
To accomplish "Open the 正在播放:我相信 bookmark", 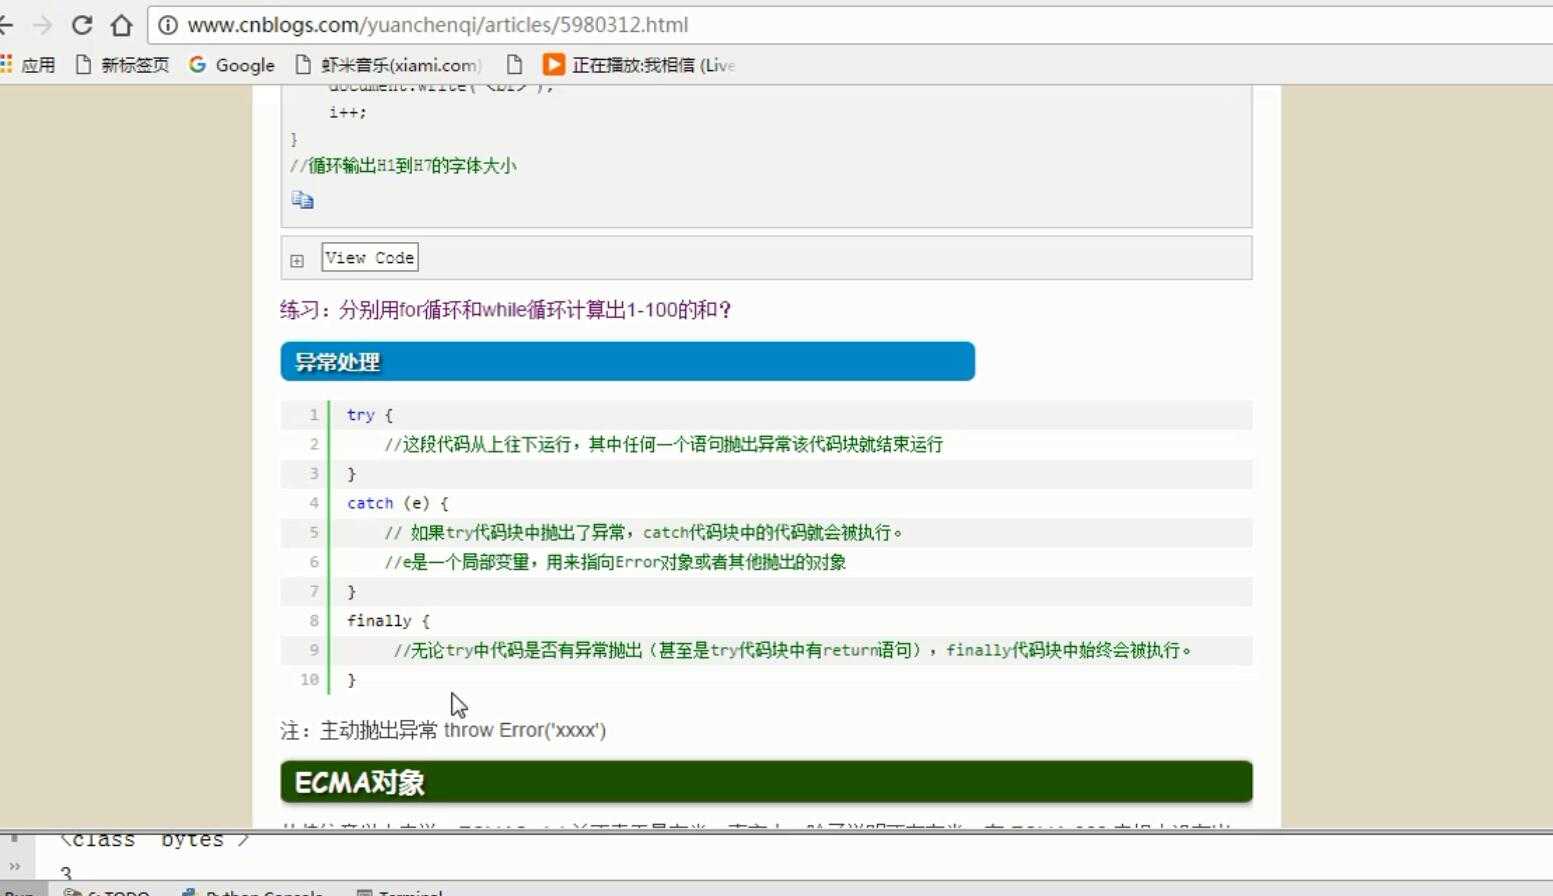I will [x=639, y=65].
